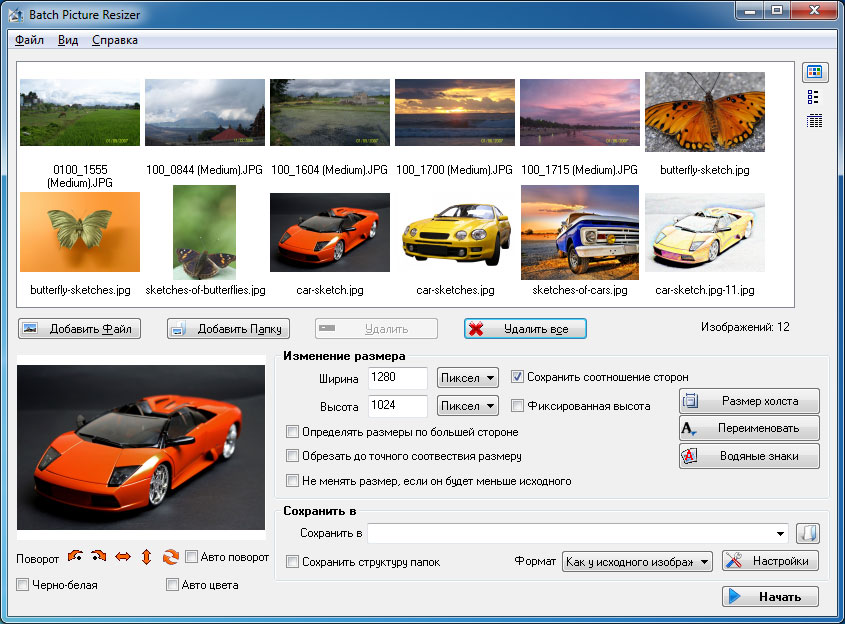This screenshot has width=845, height=624.
Task: Click the browse folder icon beside Сохранить в
Action: [x=807, y=533]
